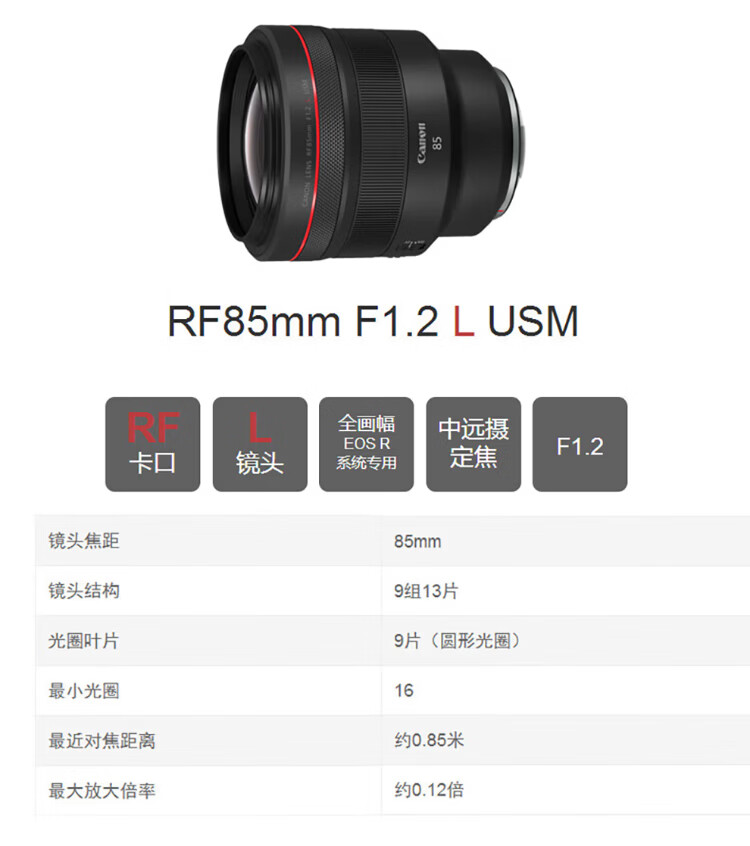Click the minimum aperture value 16

point(404,691)
